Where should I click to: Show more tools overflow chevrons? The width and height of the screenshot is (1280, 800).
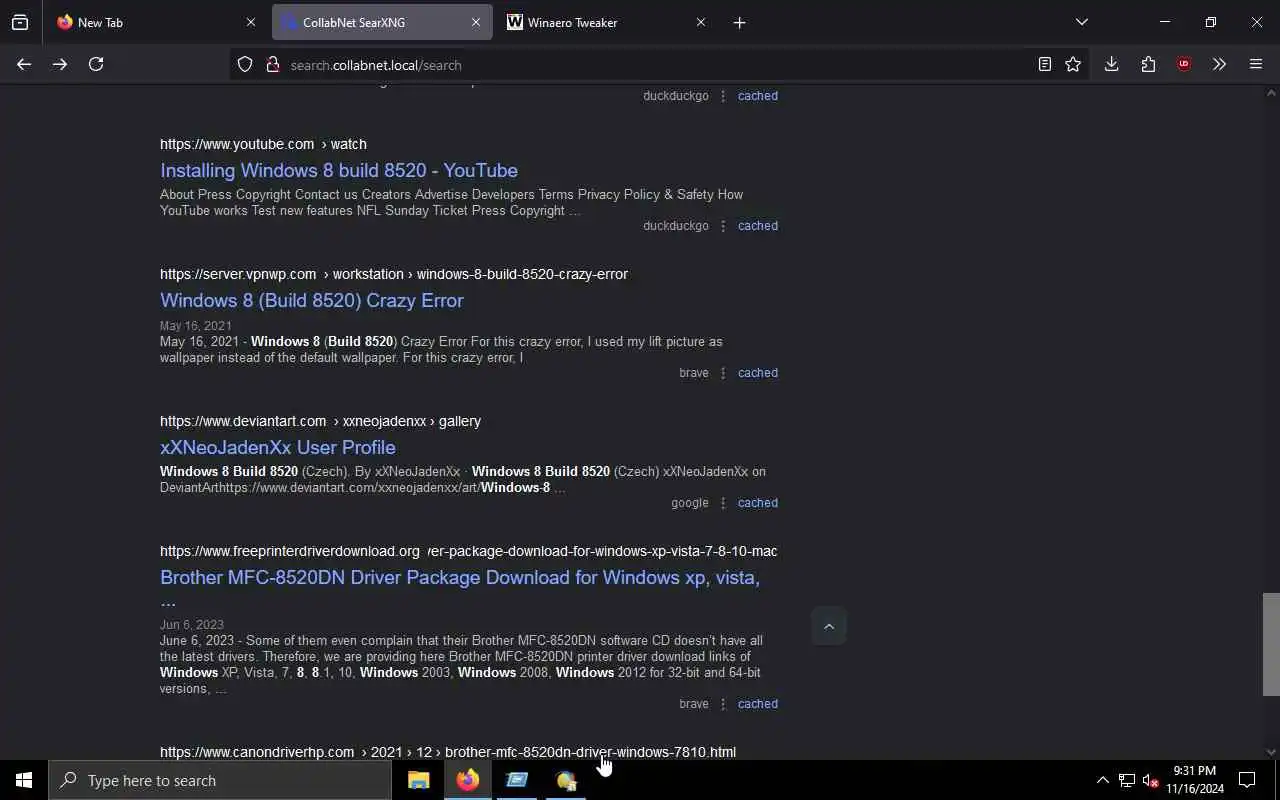(x=1219, y=64)
